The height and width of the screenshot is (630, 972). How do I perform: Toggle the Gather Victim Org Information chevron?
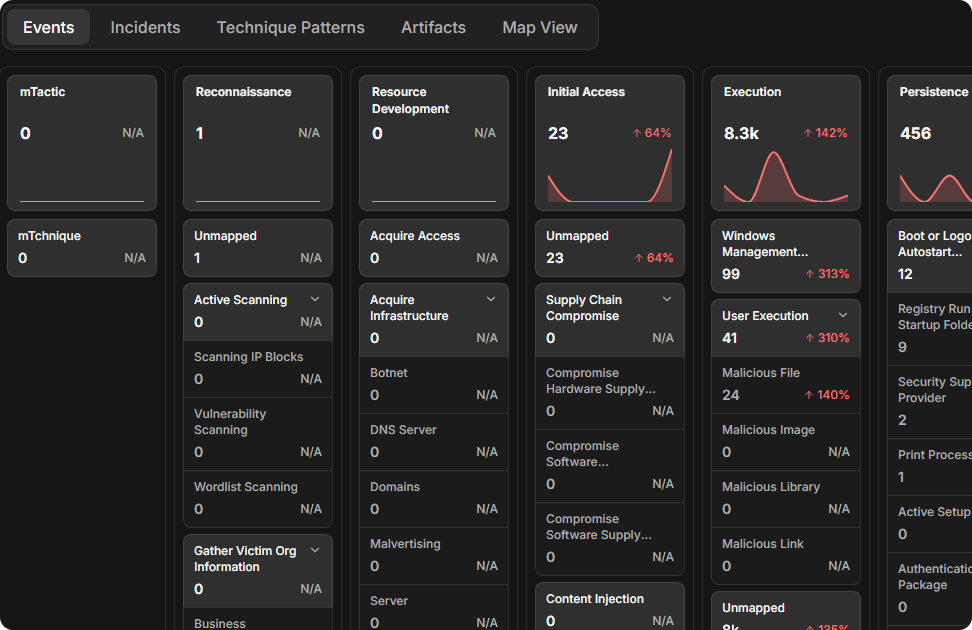(x=315, y=551)
